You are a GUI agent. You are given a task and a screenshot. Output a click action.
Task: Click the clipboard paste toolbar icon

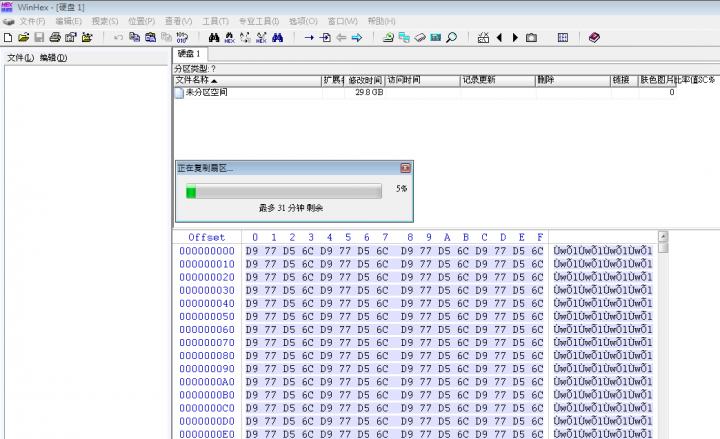coord(150,38)
